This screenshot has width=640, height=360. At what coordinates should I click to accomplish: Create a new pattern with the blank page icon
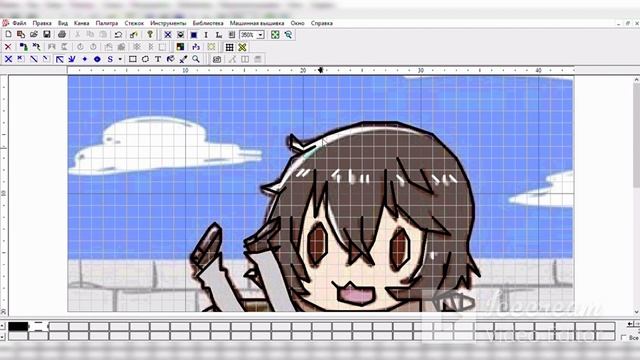click(8, 35)
